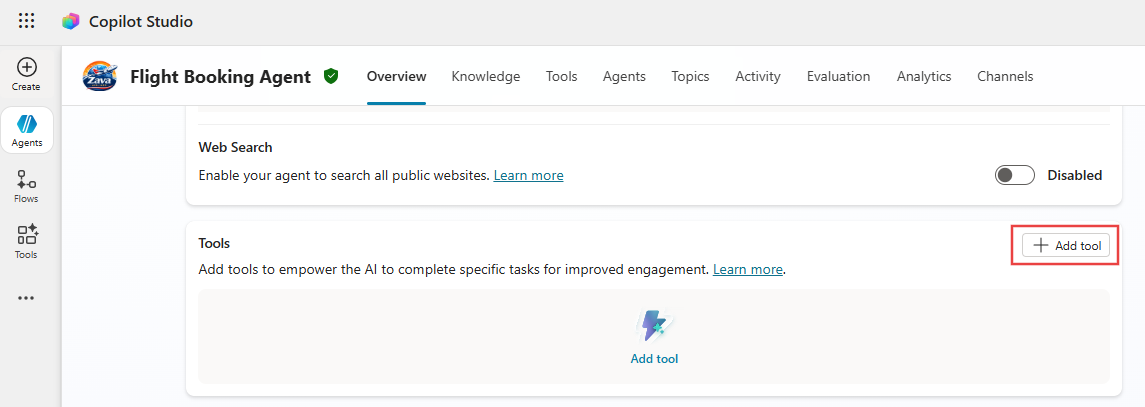Open Learn more link for Web Search
The width and height of the screenshot is (1145, 407).
[x=529, y=175]
